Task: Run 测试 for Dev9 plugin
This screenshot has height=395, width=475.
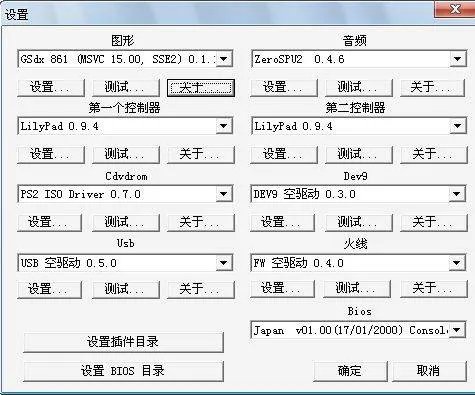Action: pyautogui.click(x=359, y=222)
